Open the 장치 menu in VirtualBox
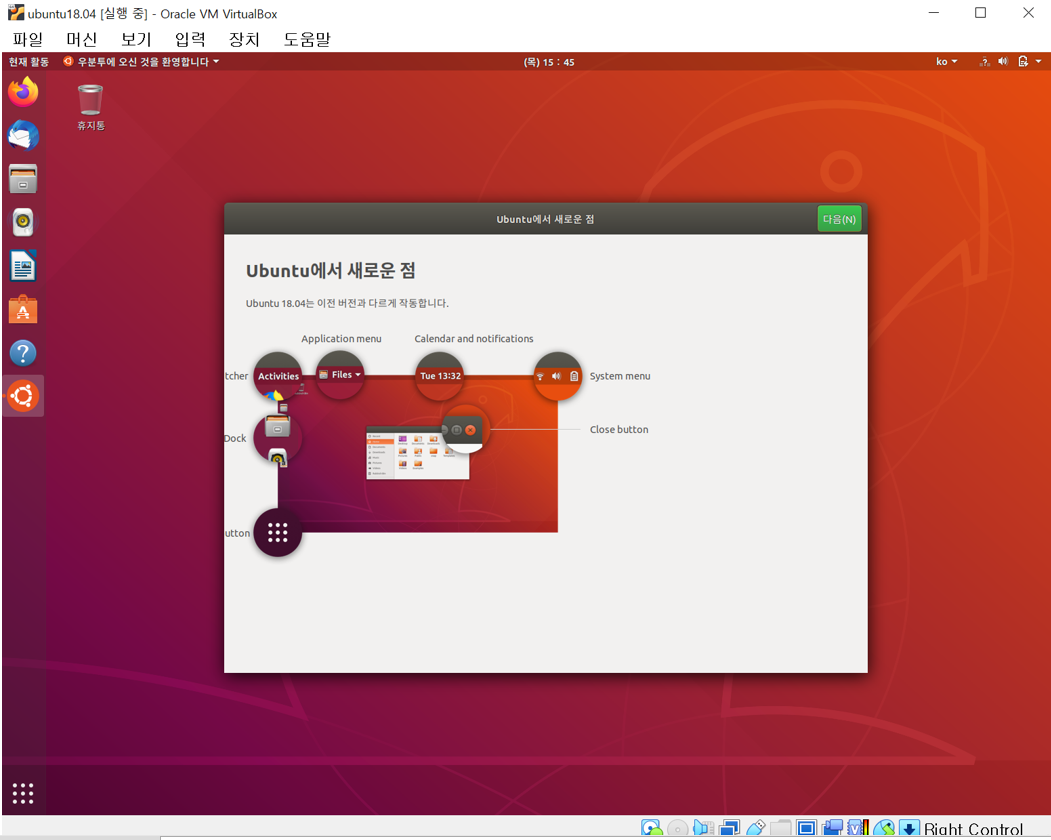 [244, 39]
